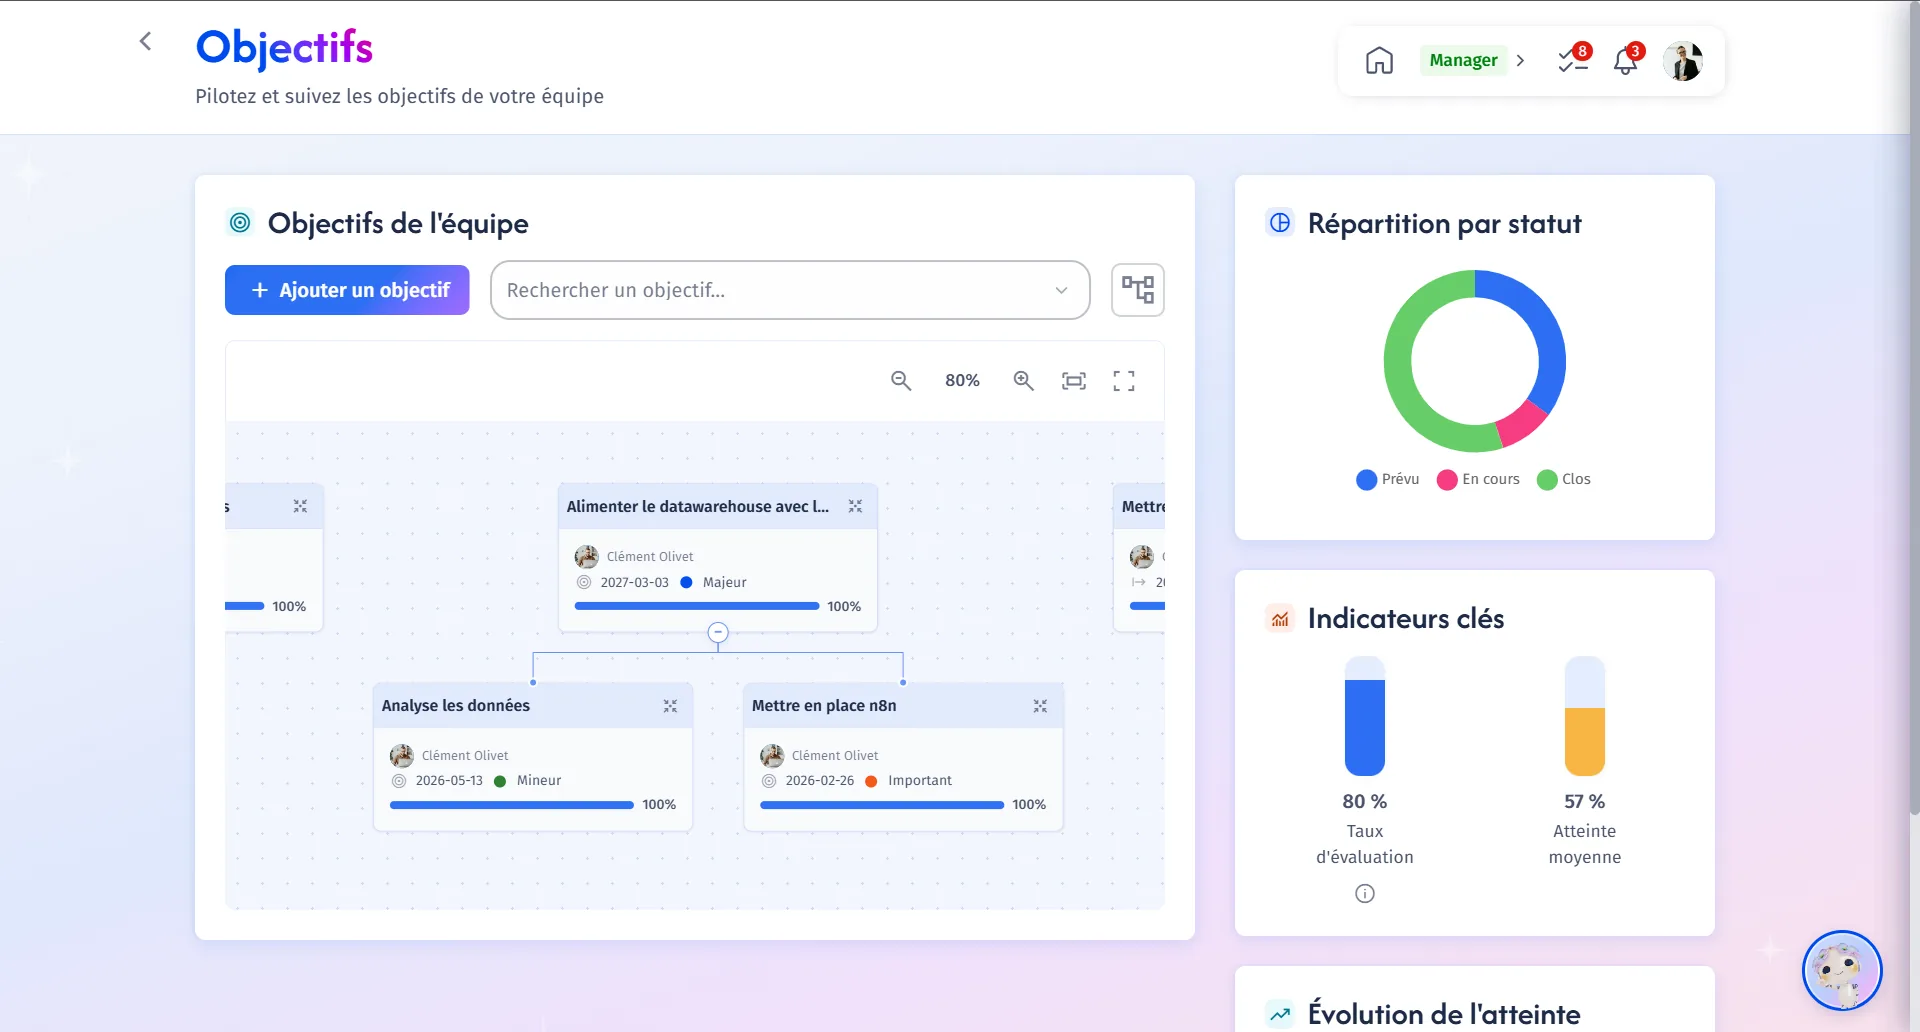Click the Évolution de l'atteinte trend icon
The height and width of the screenshot is (1032, 1920).
(x=1280, y=1014)
